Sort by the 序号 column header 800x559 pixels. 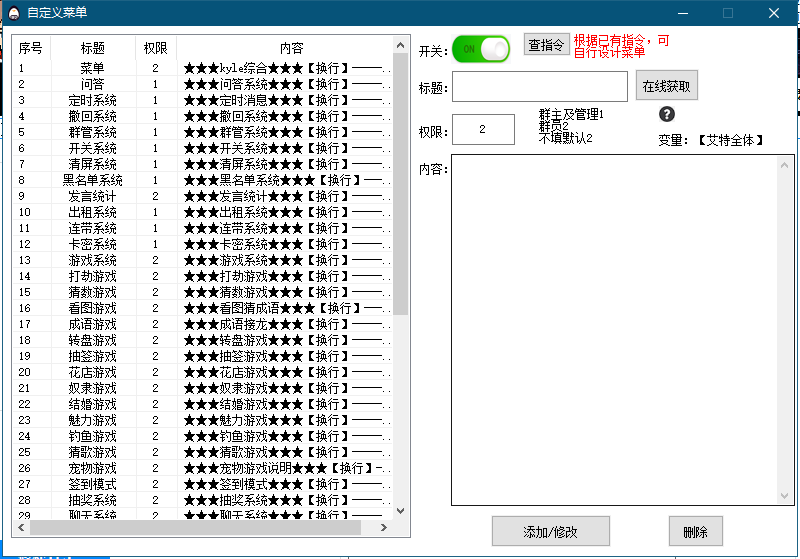31,48
